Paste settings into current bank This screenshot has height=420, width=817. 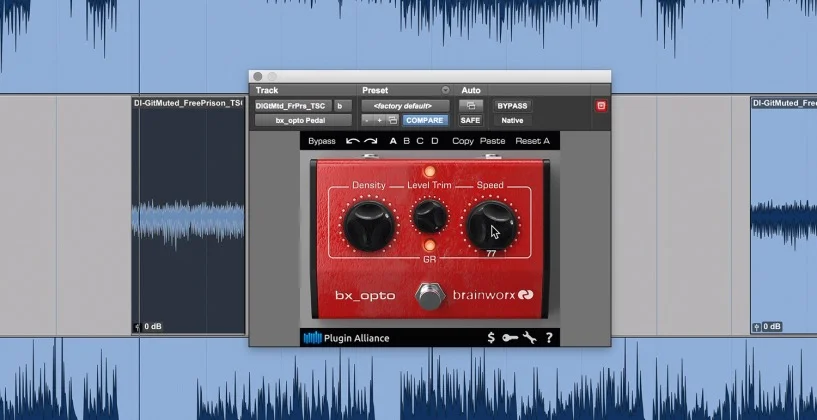pyautogui.click(x=492, y=141)
